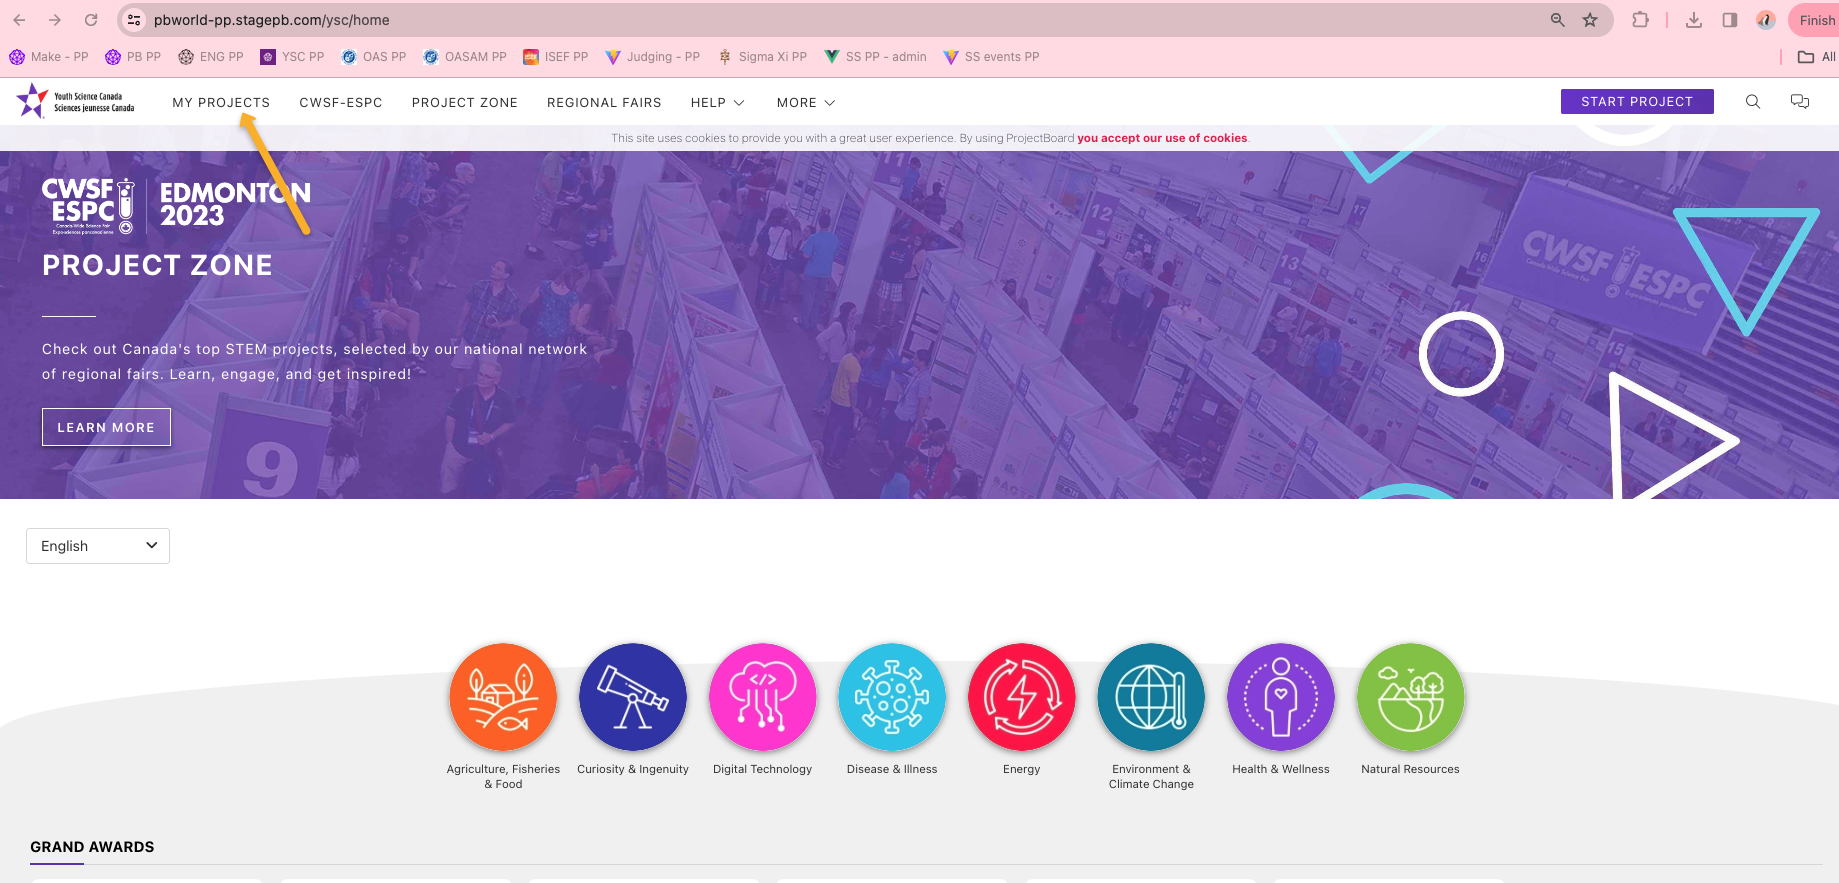Open the browser zoom magnifier icon
Image resolution: width=1839 pixels, height=883 pixels.
(1558, 20)
